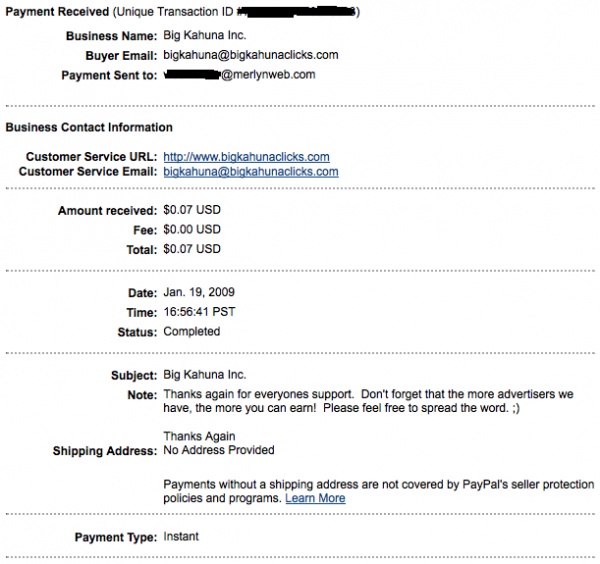Select the Total value $0.07 USD
The height and width of the screenshot is (564, 600).
[x=192, y=248]
